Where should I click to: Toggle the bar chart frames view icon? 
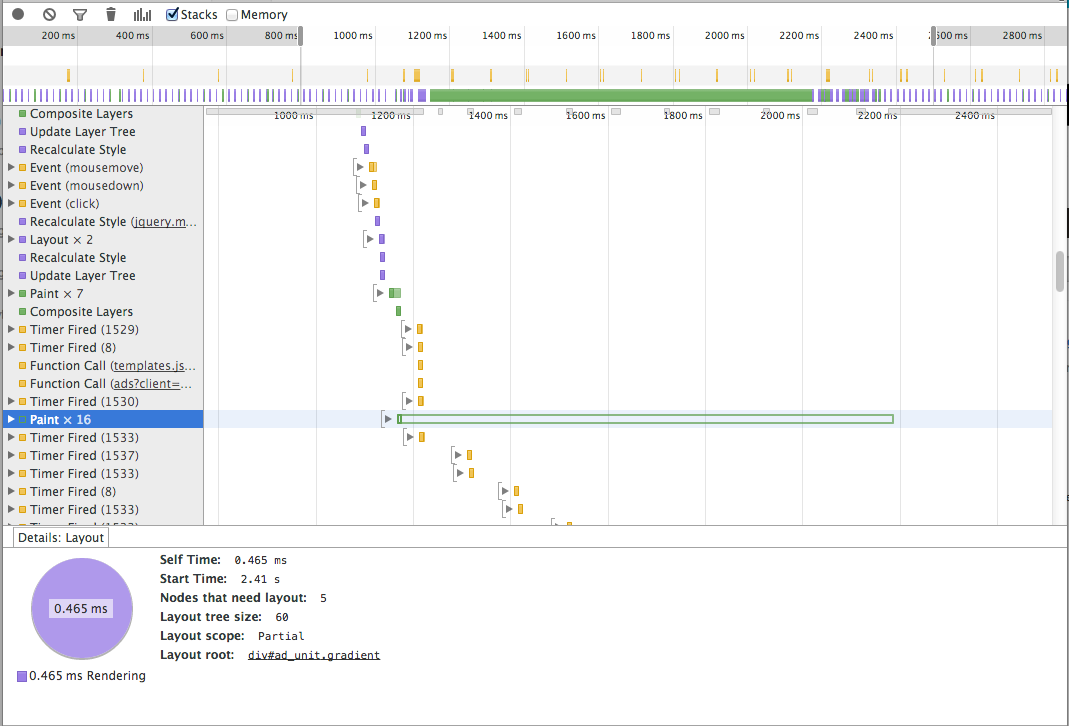(143, 15)
